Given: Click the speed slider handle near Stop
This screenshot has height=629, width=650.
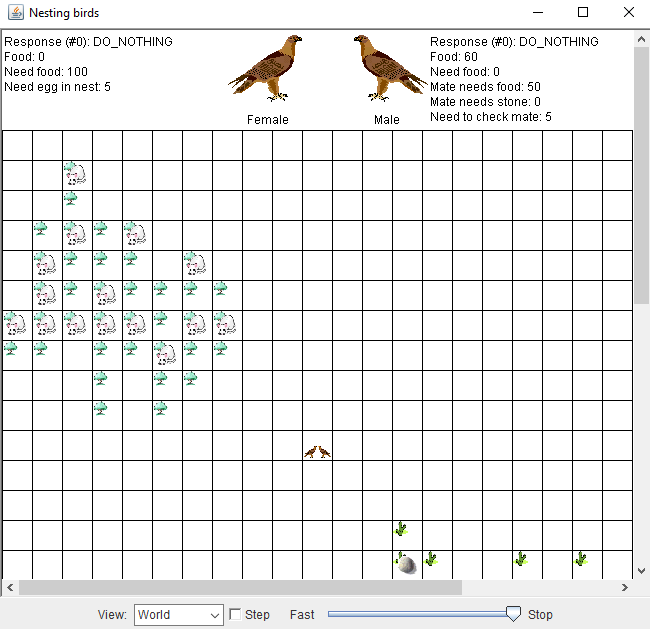Looking at the screenshot, I should 513,614.
